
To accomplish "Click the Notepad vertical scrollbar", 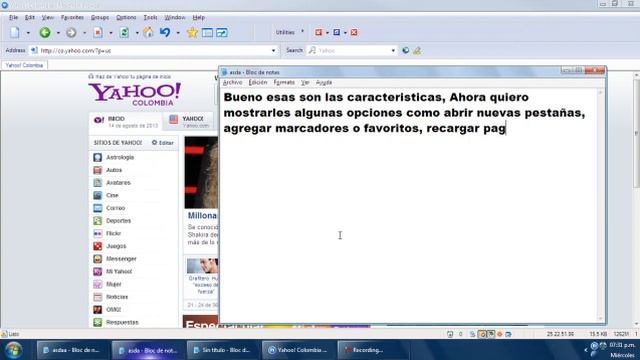I will pos(600,205).
